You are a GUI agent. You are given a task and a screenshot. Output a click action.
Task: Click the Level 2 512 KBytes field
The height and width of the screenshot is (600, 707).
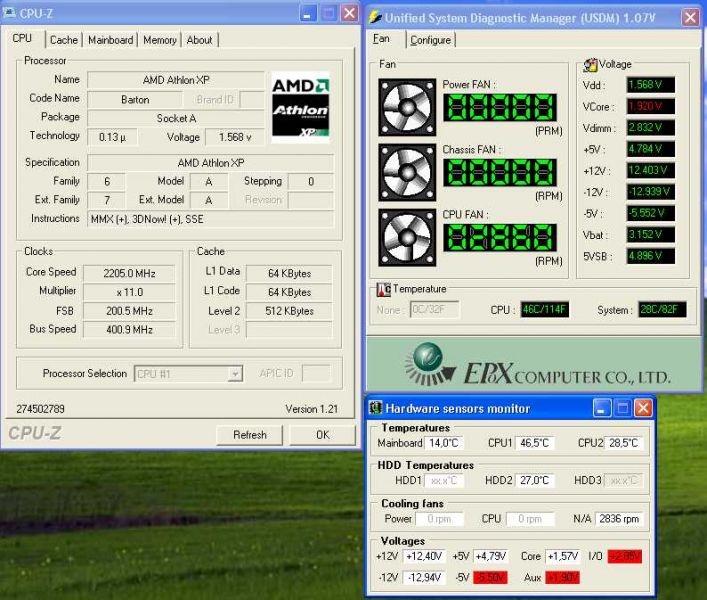coord(289,311)
